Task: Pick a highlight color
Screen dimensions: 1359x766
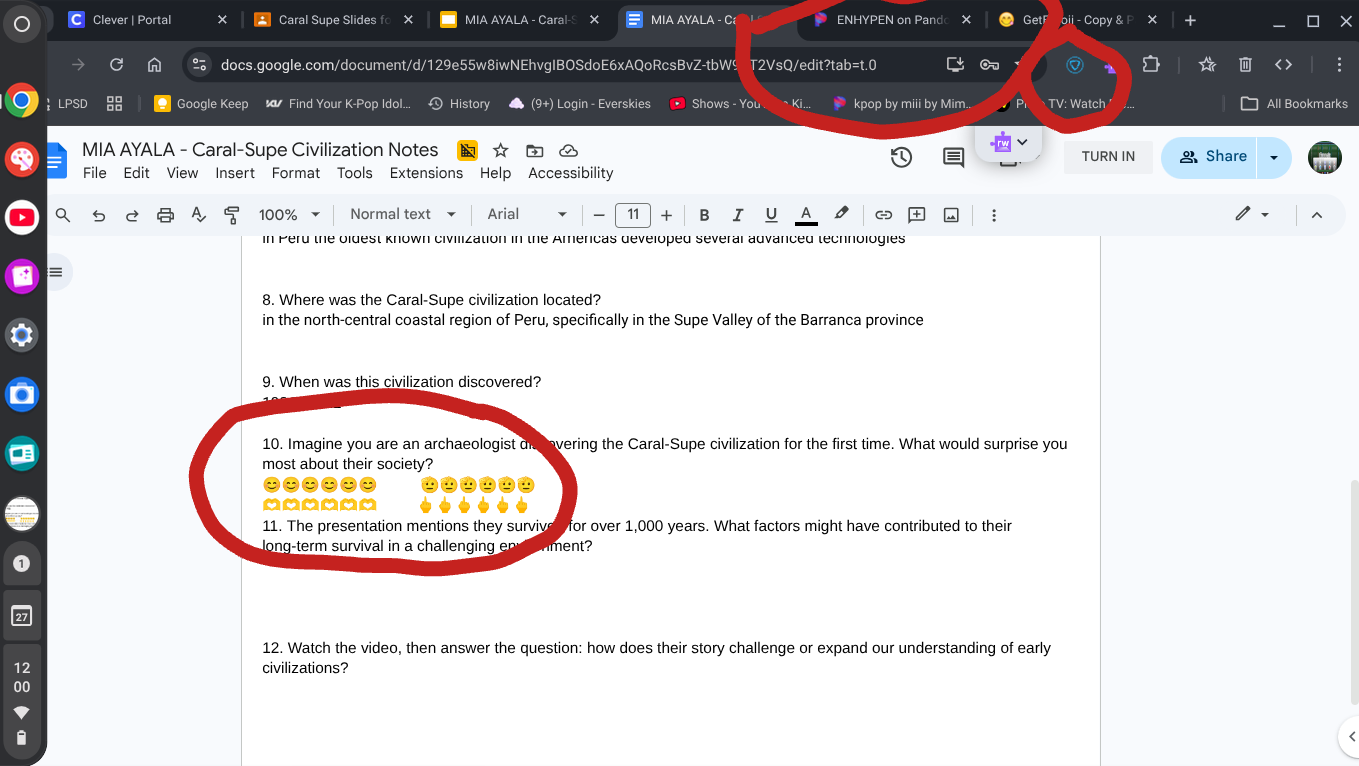Action: point(841,214)
